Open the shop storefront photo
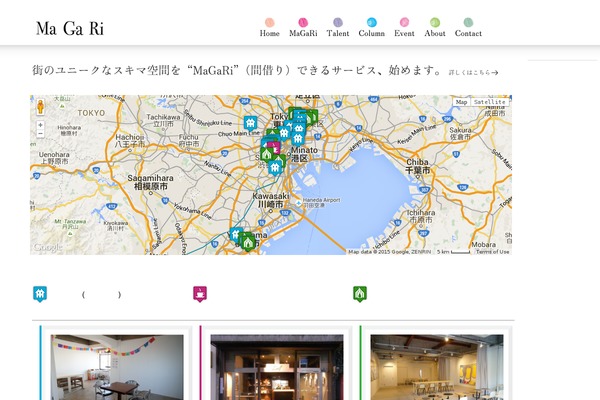Image resolution: width=600 pixels, height=400 pixels. (277, 367)
